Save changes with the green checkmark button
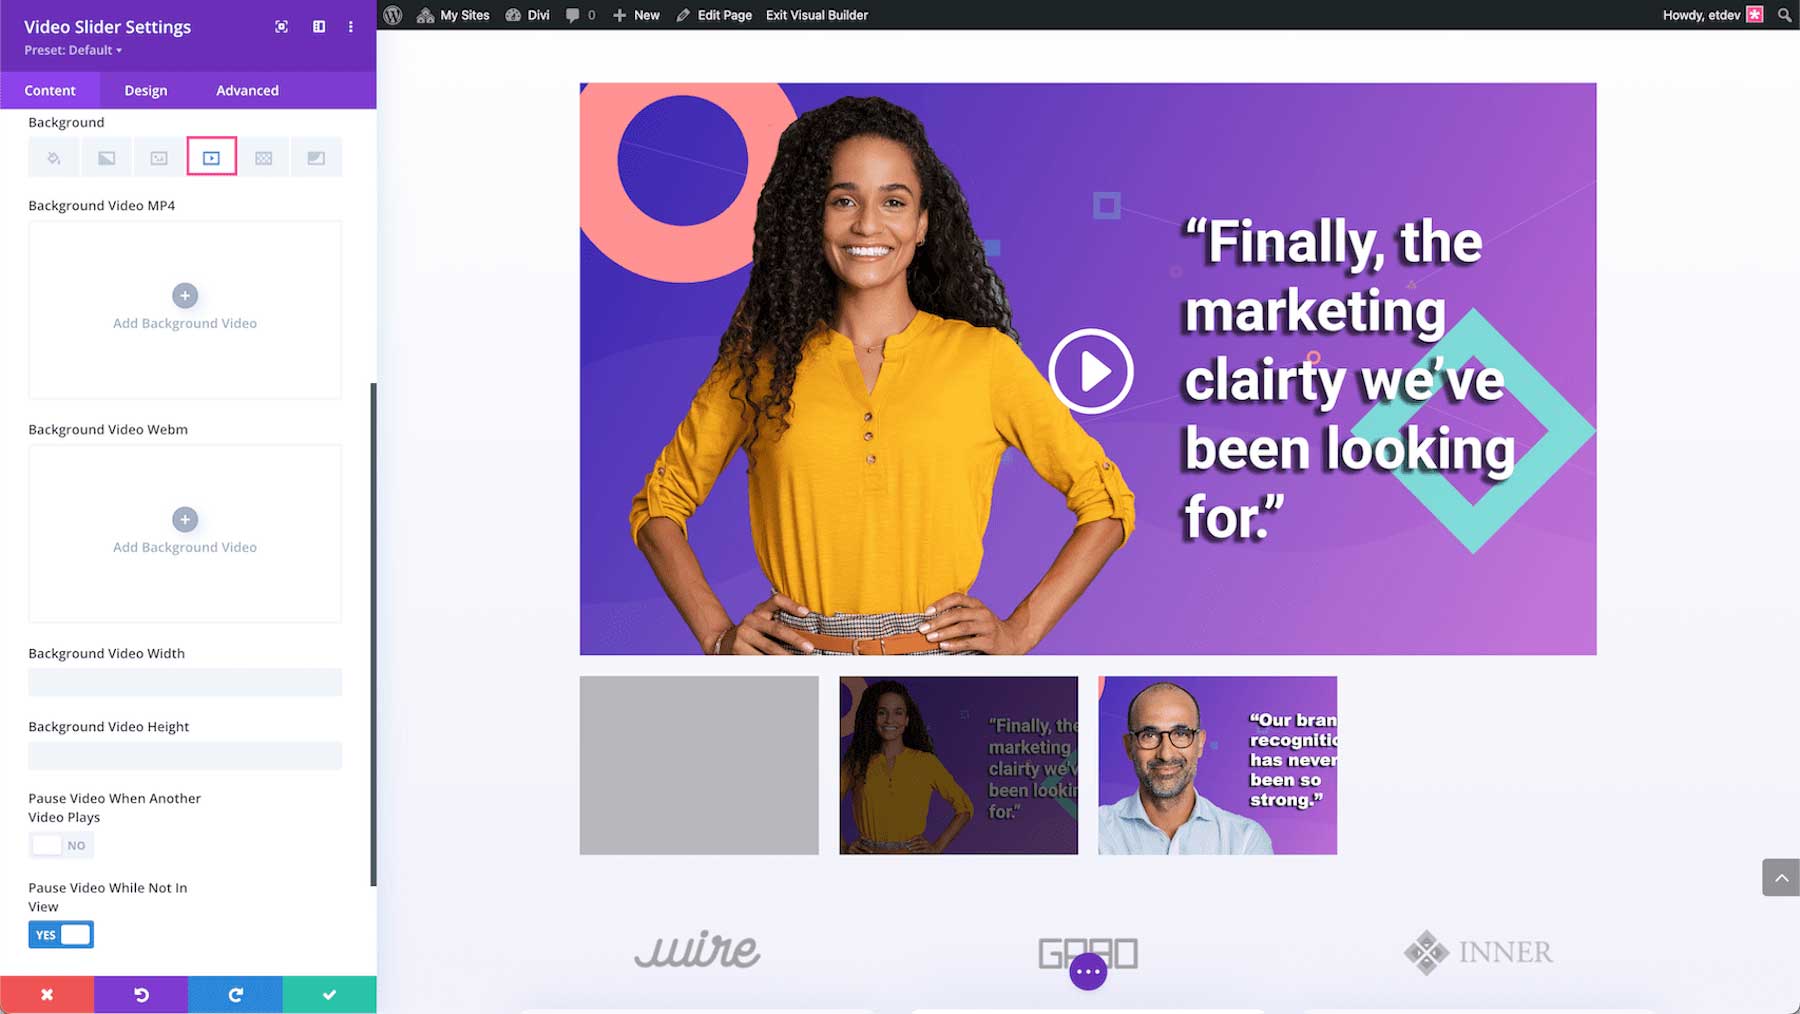Image resolution: width=1800 pixels, height=1014 pixels. tap(330, 994)
